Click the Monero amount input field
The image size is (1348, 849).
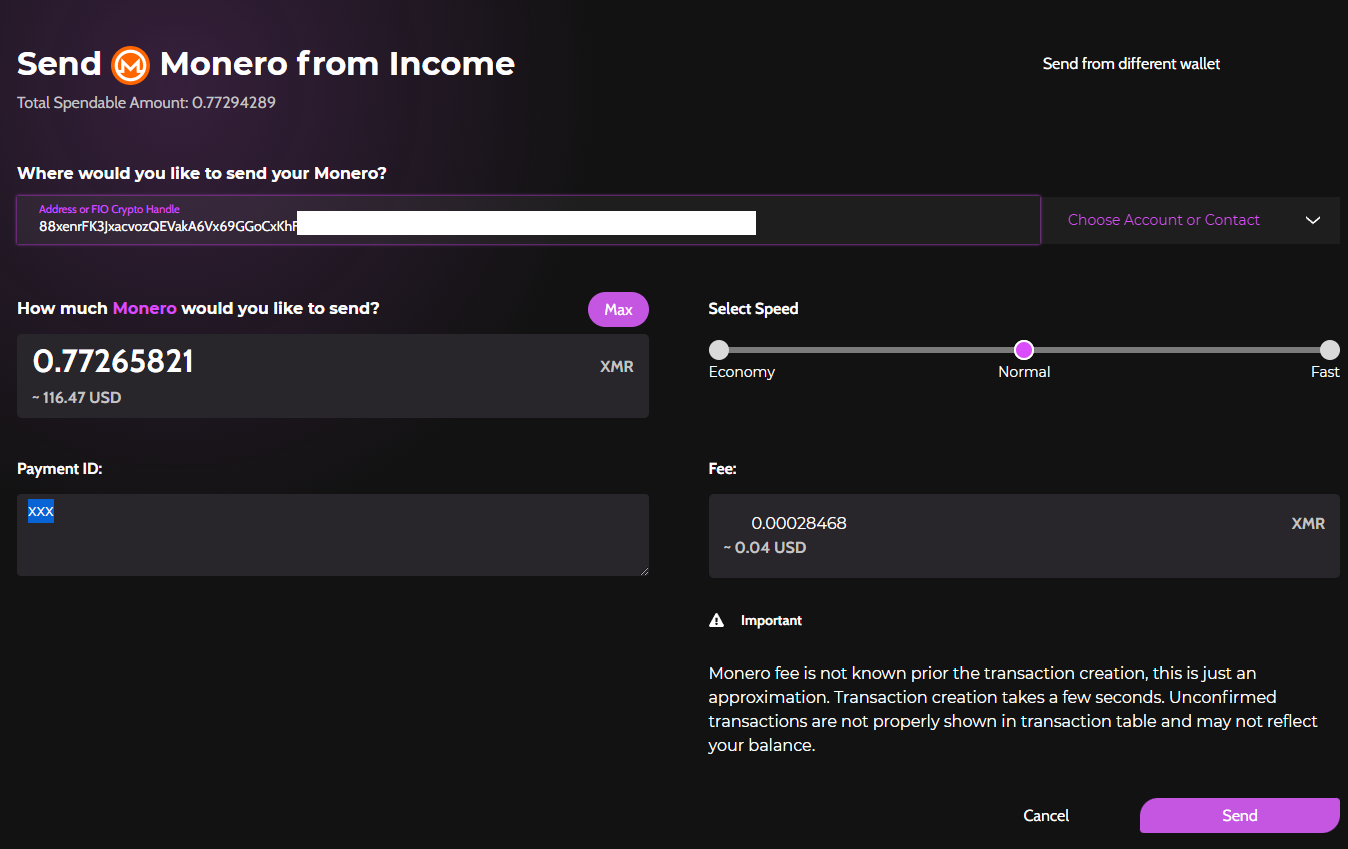click(x=333, y=376)
